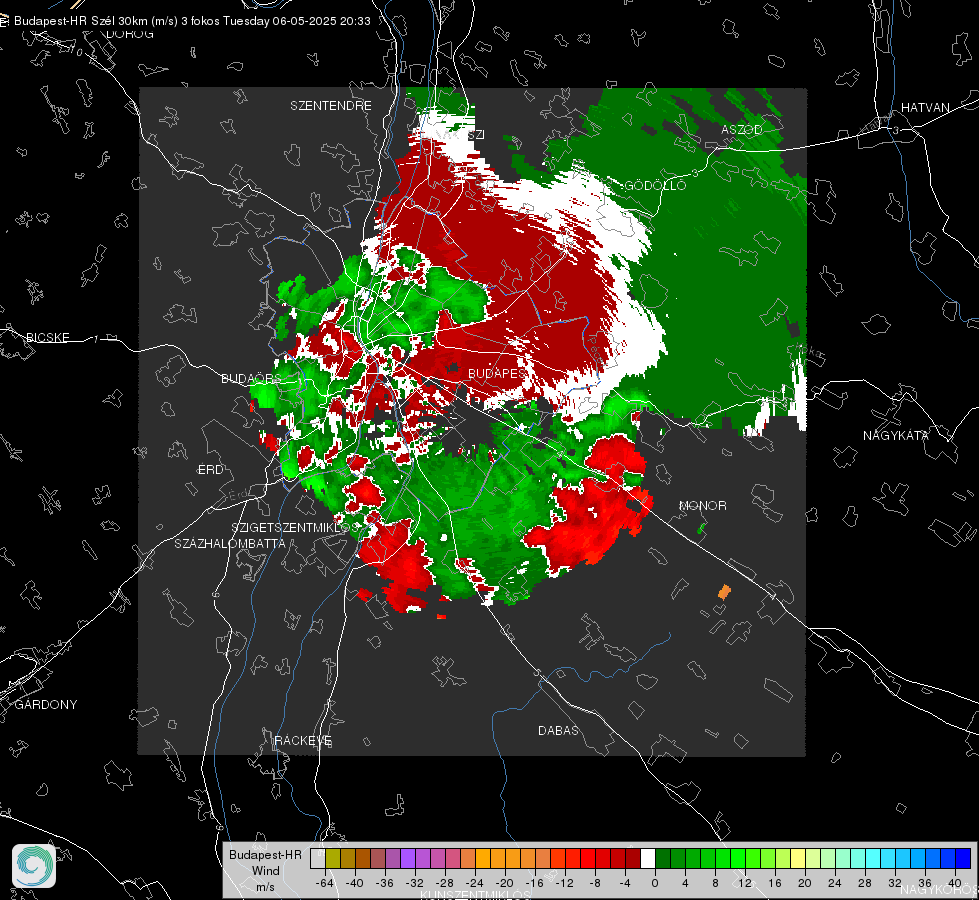Click the Wind label in the legend
Screen dimensions: 979x900
pyautogui.click(x=265, y=871)
